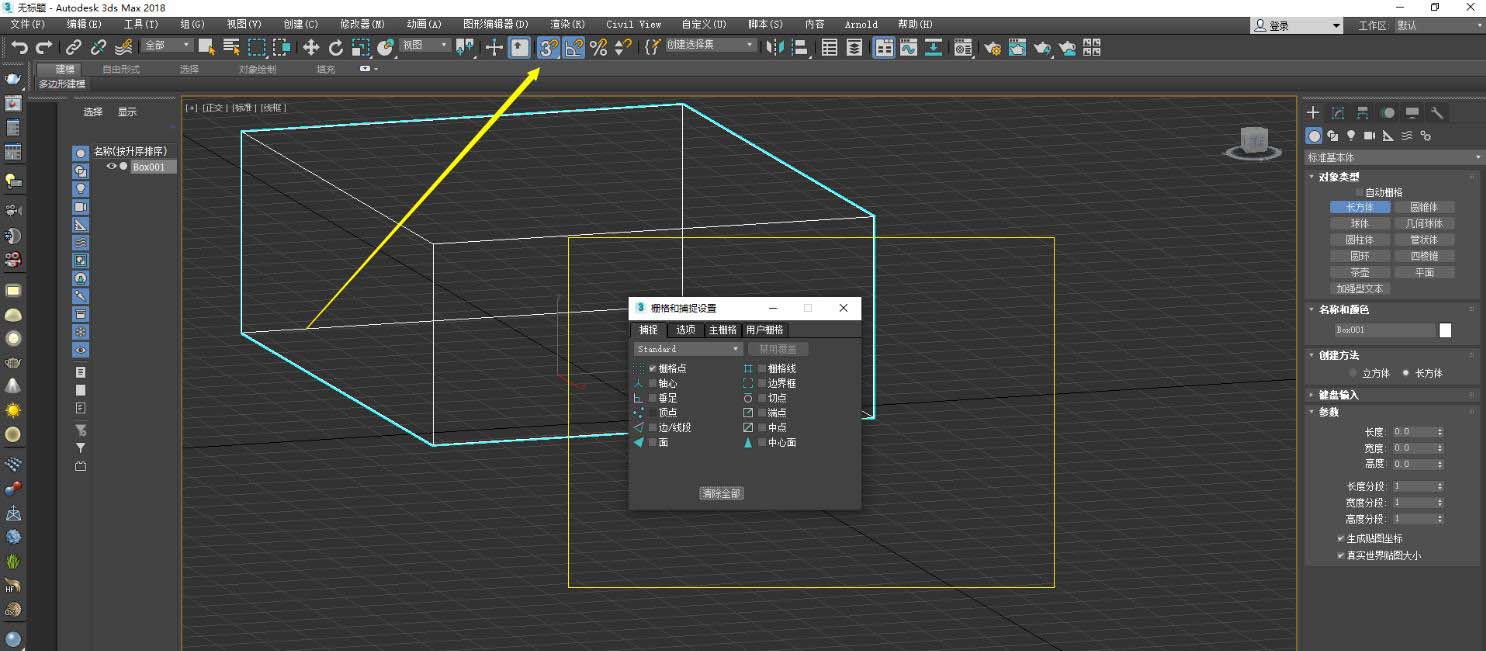The width and height of the screenshot is (1486, 651).
Task: Click the Undo arrow in the main toolbar
Action: tap(19, 47)
